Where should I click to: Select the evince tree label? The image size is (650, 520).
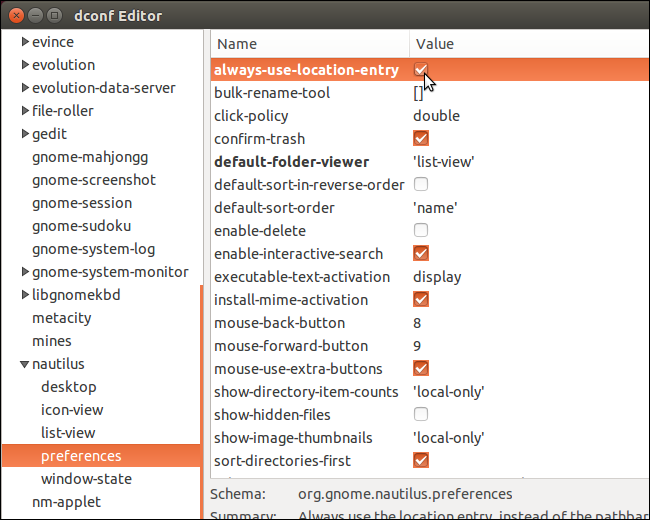point(53,42)
